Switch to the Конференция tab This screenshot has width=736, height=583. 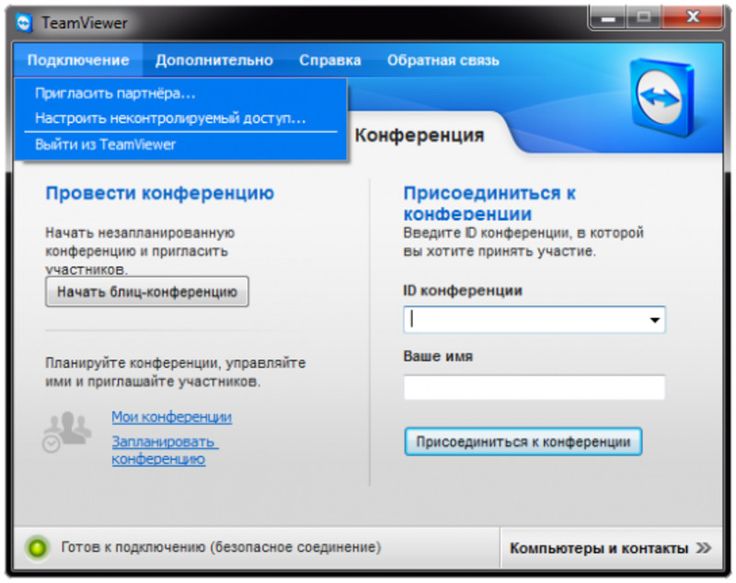coord(419,135)
